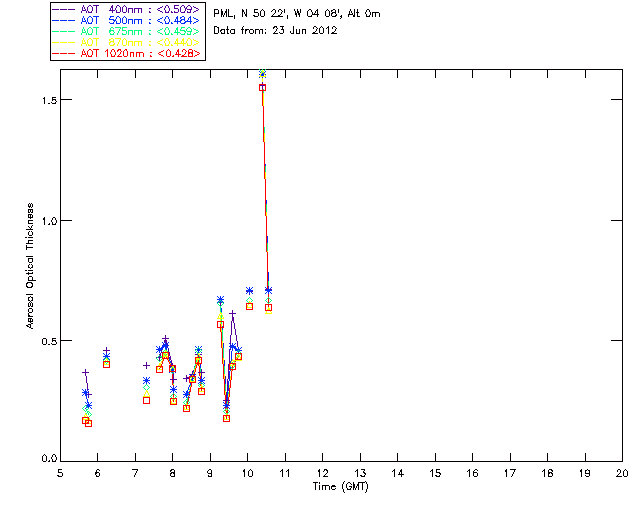Click the x-axis label 11
This screenshot has height=512, width=640.
(284, 473)
